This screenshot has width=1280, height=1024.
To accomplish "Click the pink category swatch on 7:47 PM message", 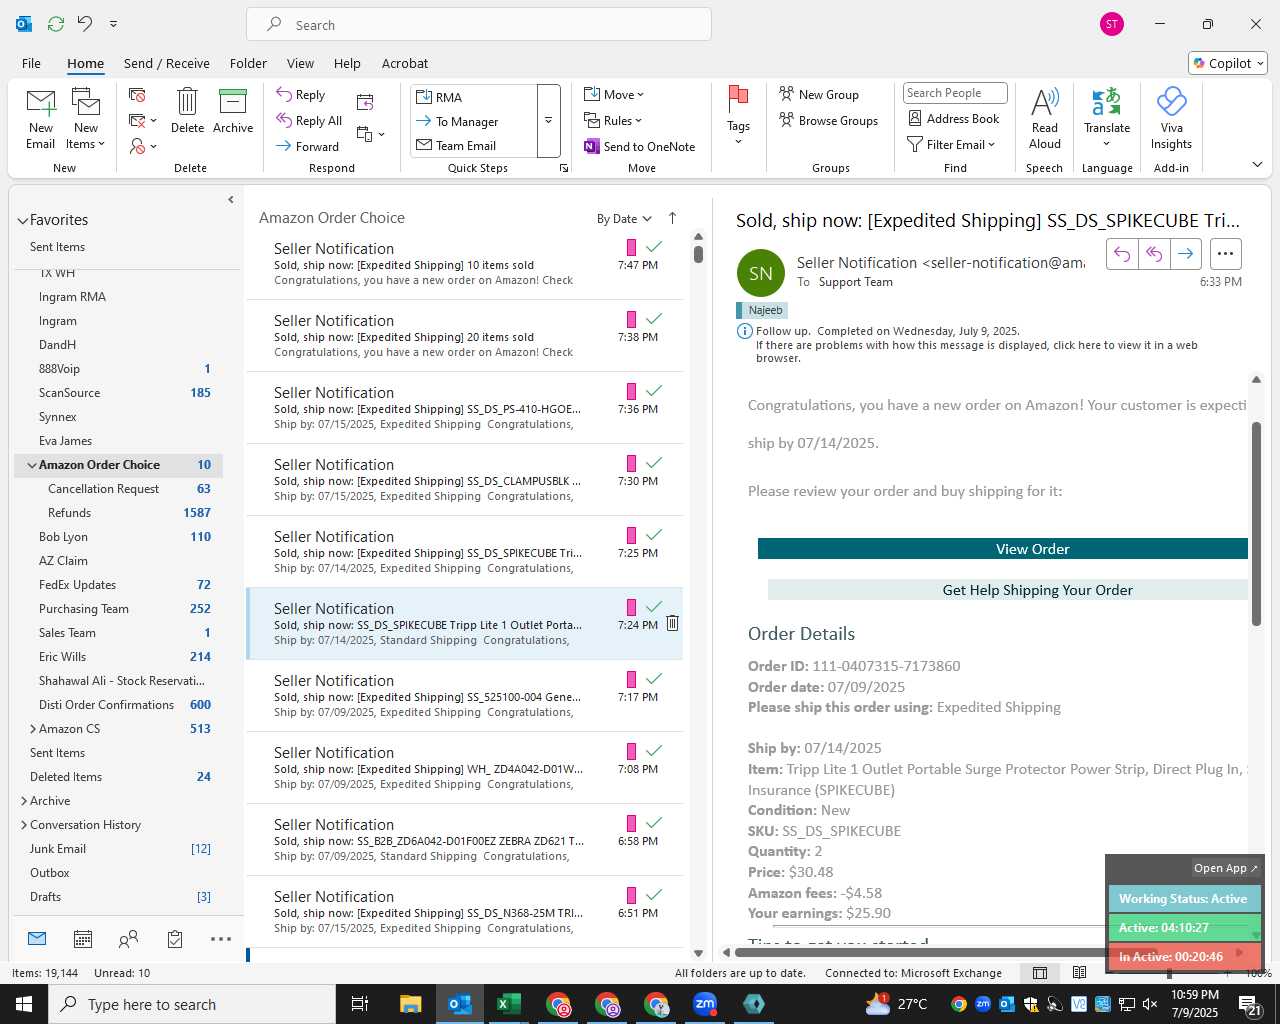I will pyautogui.click(x=631, y=246).
